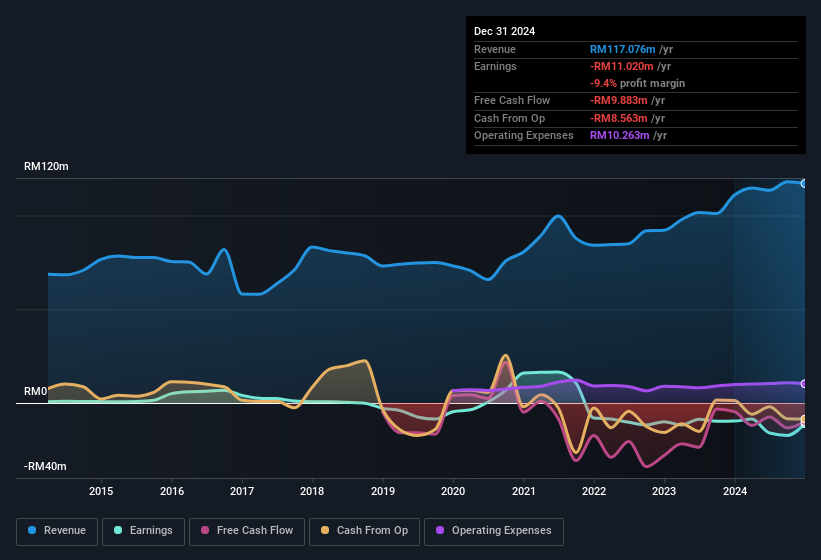Click the RM120m y-axis label

[x=46, y=167]
